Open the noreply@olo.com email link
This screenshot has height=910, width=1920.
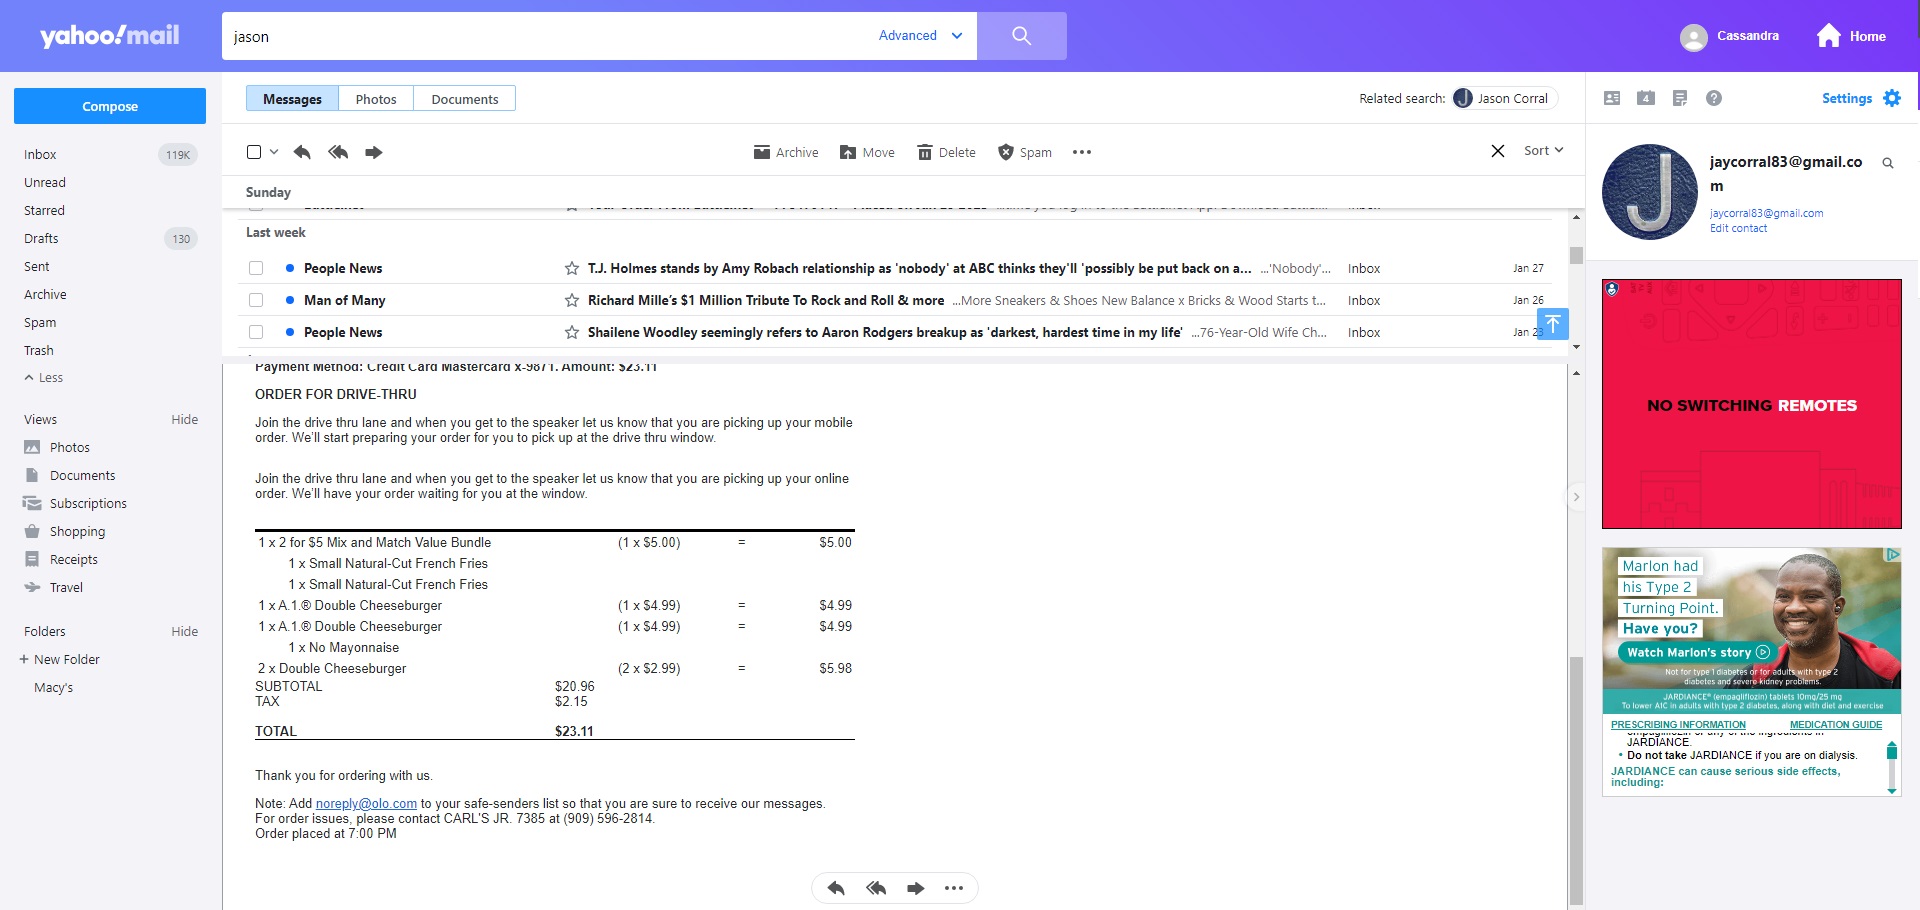[364, 803]
